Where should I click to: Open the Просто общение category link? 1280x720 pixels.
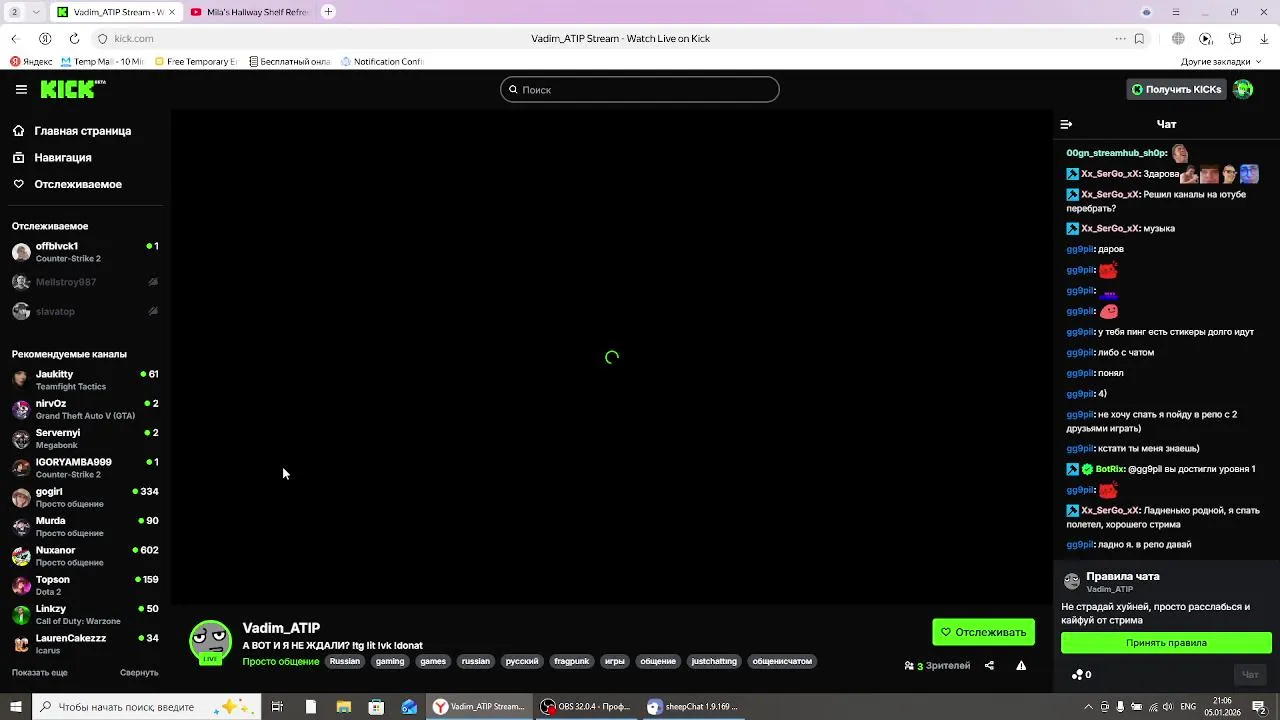(281, 661)
